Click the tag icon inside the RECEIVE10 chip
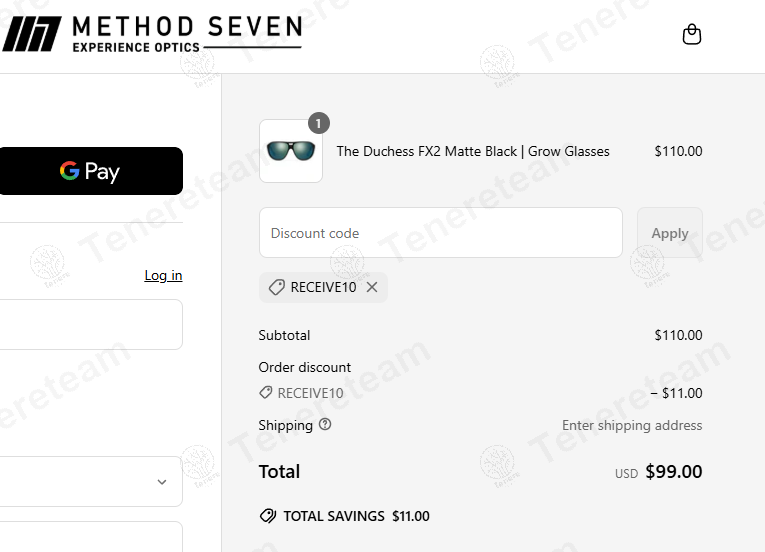The width and height of the screenshot is (765, 552). pos(276,287)
